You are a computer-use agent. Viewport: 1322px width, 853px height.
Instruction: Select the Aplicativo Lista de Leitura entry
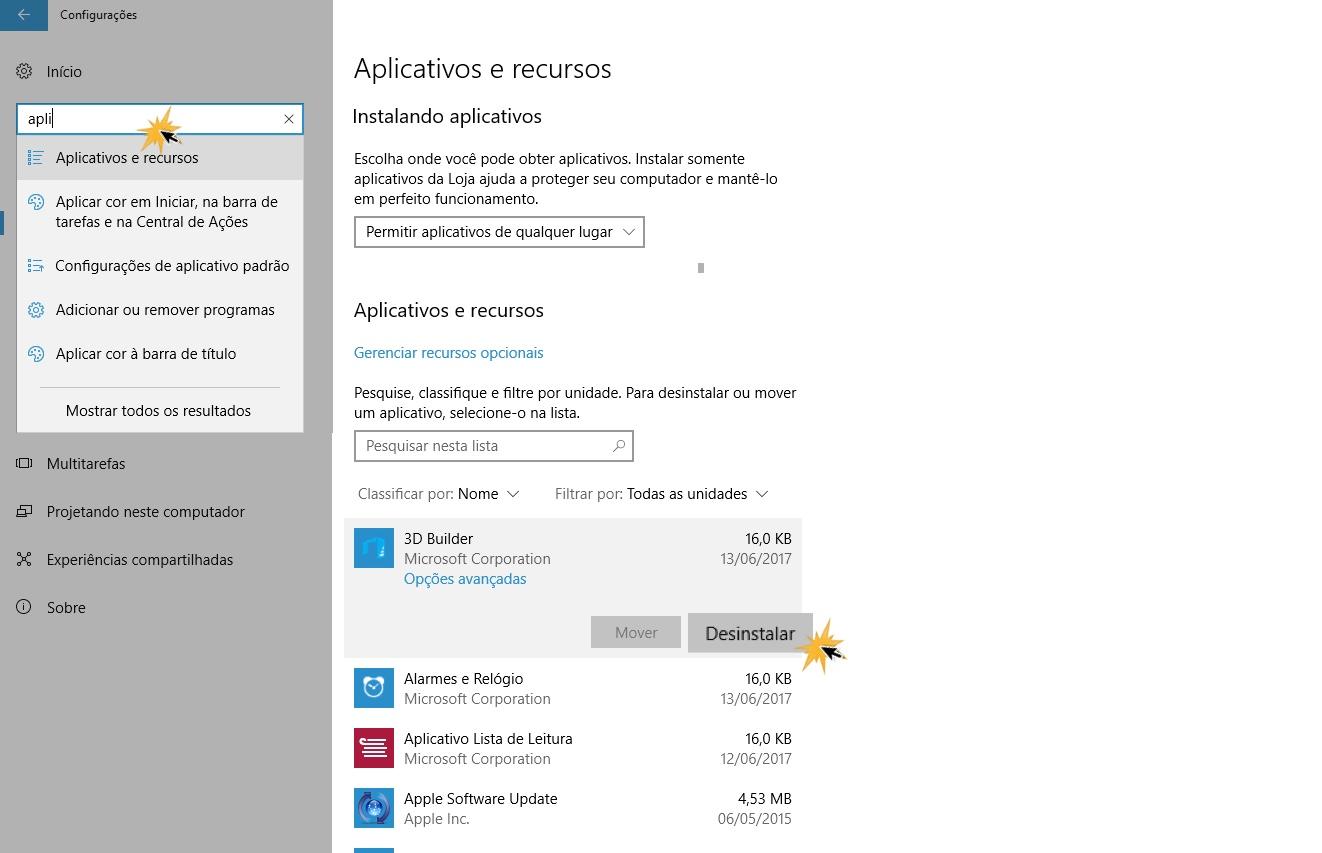(573, 748)
